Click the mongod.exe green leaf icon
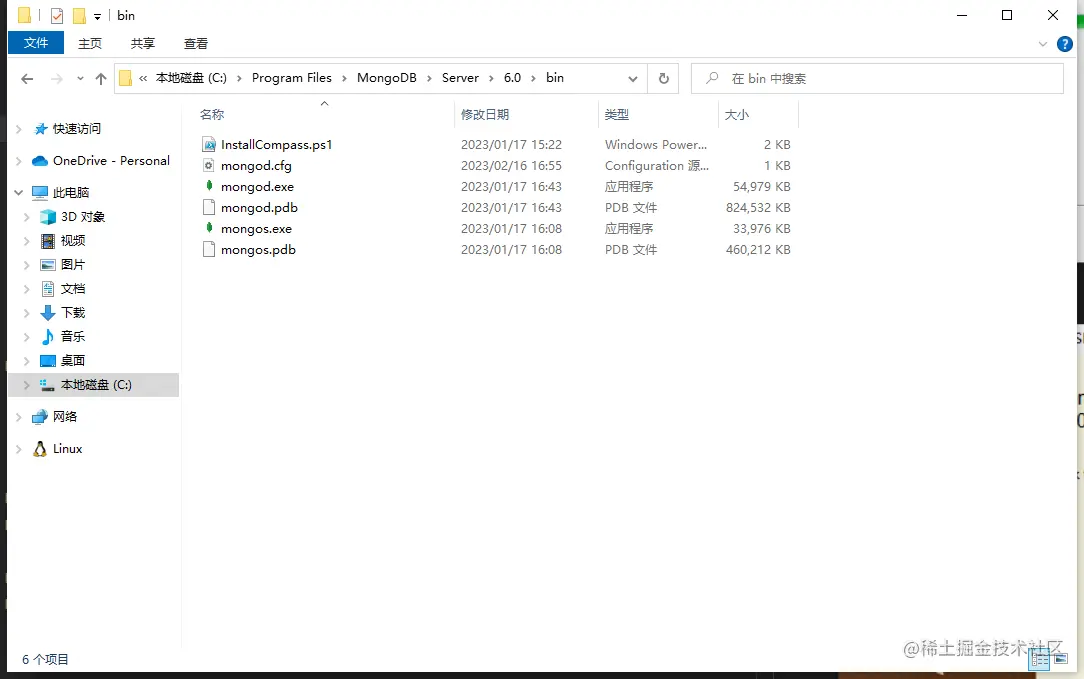The width and height of the screenshot is (1084, 679). tap(209, 186)
